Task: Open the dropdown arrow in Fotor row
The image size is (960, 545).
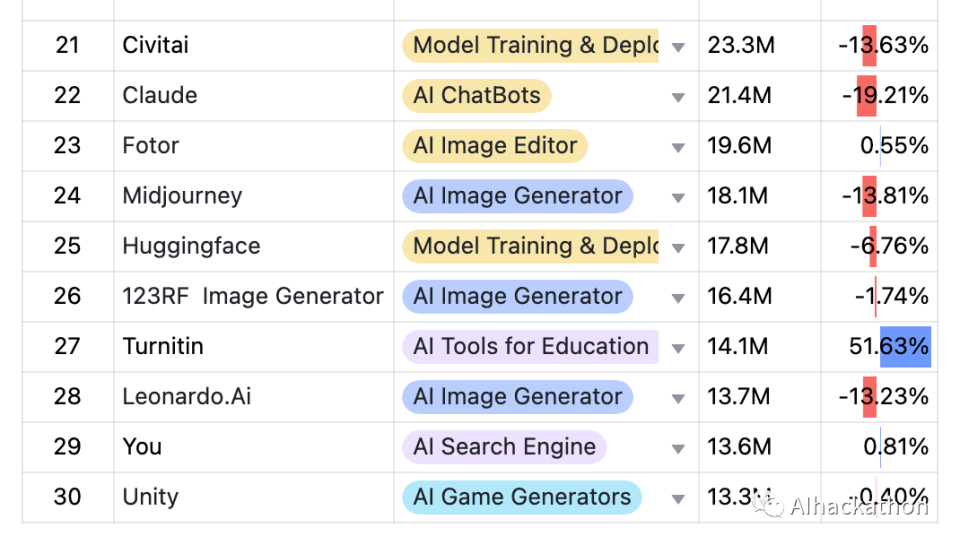Action: [x=678, y=147]
